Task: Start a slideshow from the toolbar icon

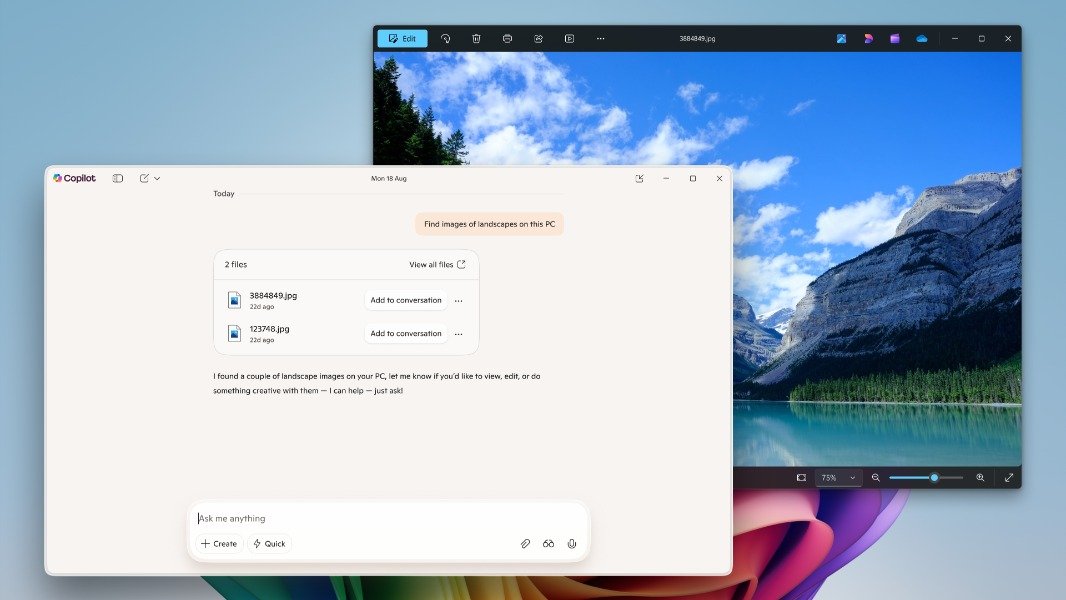Action: pos(569,38)
